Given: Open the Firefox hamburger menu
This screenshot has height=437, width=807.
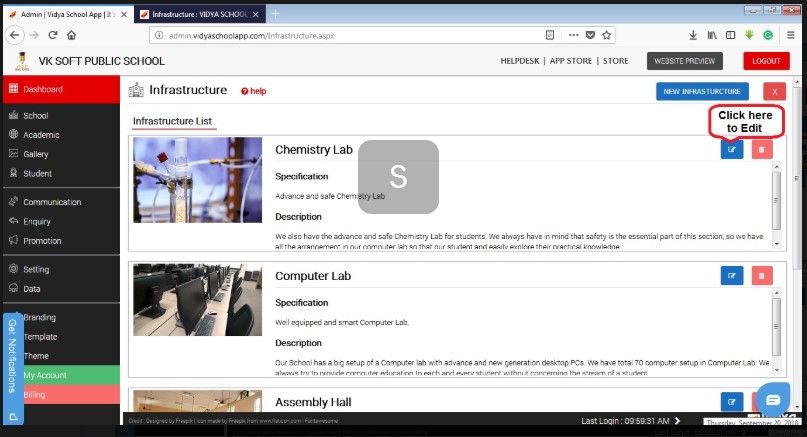Looking at the screenshot, I should [x=791, y=35].
